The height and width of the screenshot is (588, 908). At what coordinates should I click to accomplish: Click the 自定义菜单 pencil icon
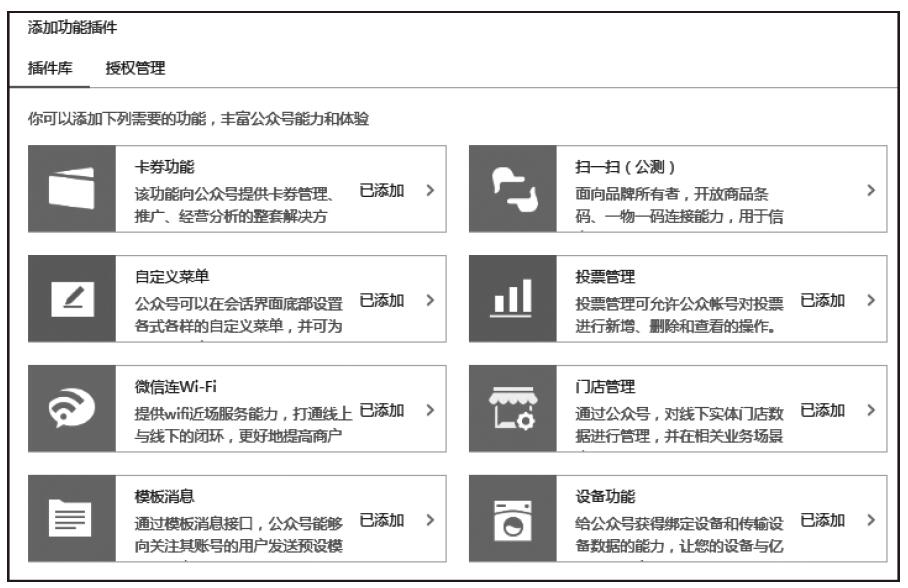click(75, 299)
